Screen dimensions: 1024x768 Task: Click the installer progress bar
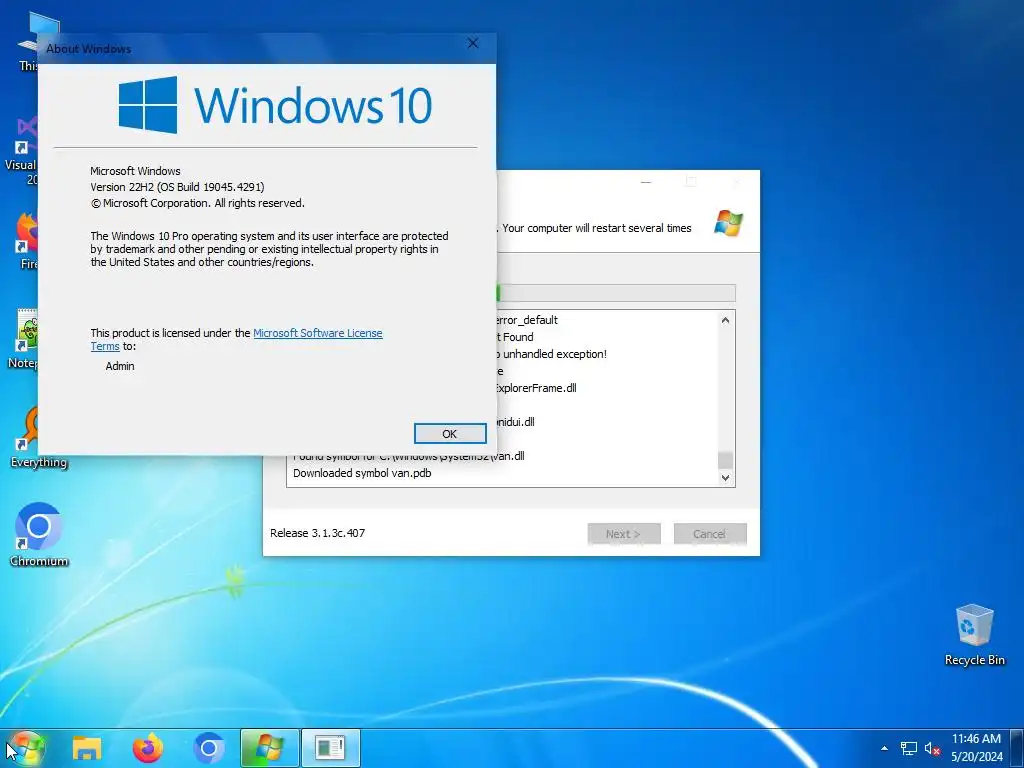click(x=616, y=293)
